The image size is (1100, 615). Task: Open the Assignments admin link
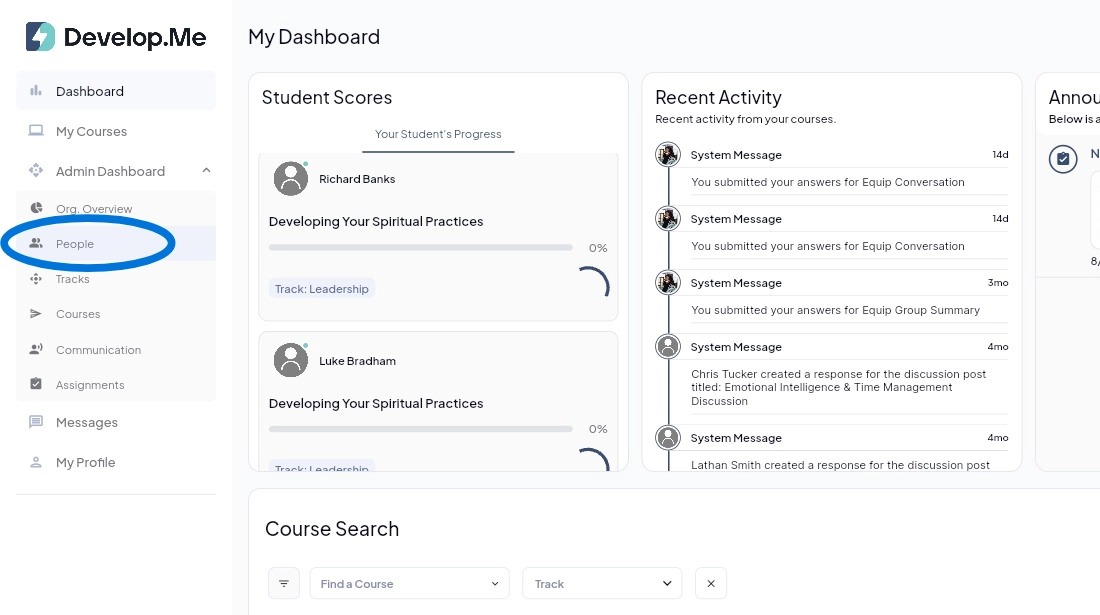(x=90, y=385)
